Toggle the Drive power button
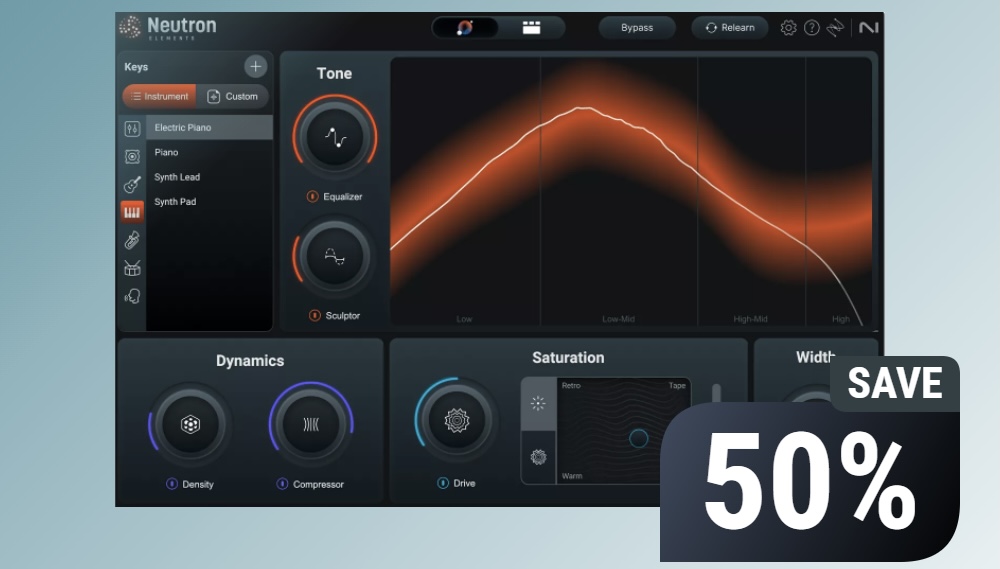1000x569 pixels. point(443,483)
